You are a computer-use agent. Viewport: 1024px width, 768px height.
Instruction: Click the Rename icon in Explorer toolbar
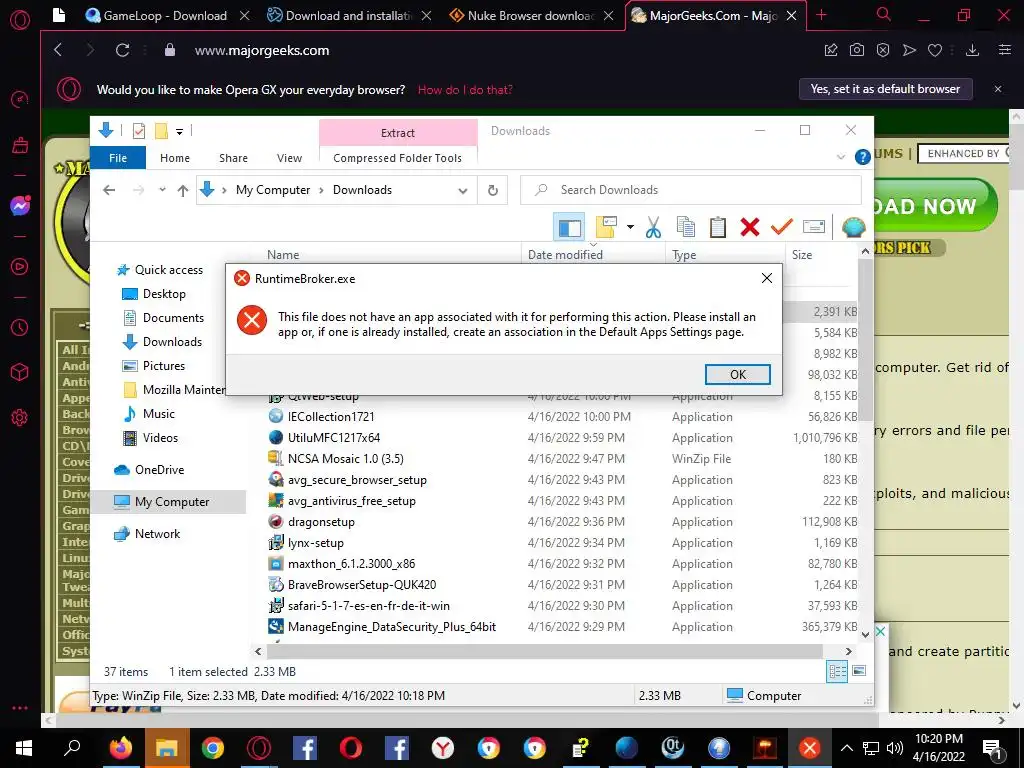(x=814, y=227)
